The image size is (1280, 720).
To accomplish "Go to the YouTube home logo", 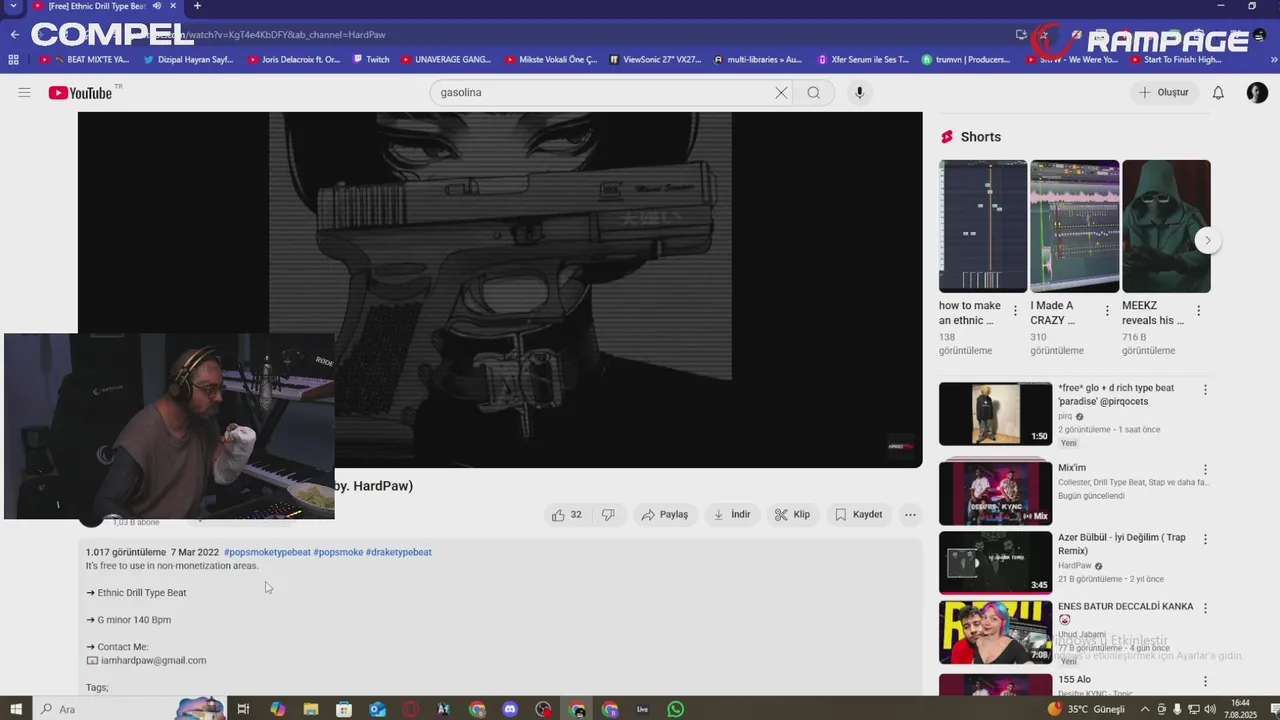I will [80, 93].
